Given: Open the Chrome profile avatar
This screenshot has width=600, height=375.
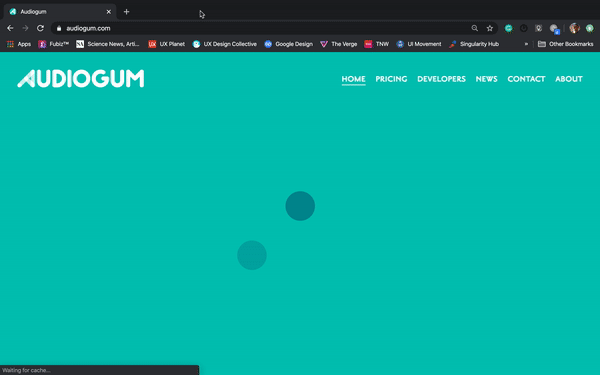Looking at the screenshot, I should [574, 28].
